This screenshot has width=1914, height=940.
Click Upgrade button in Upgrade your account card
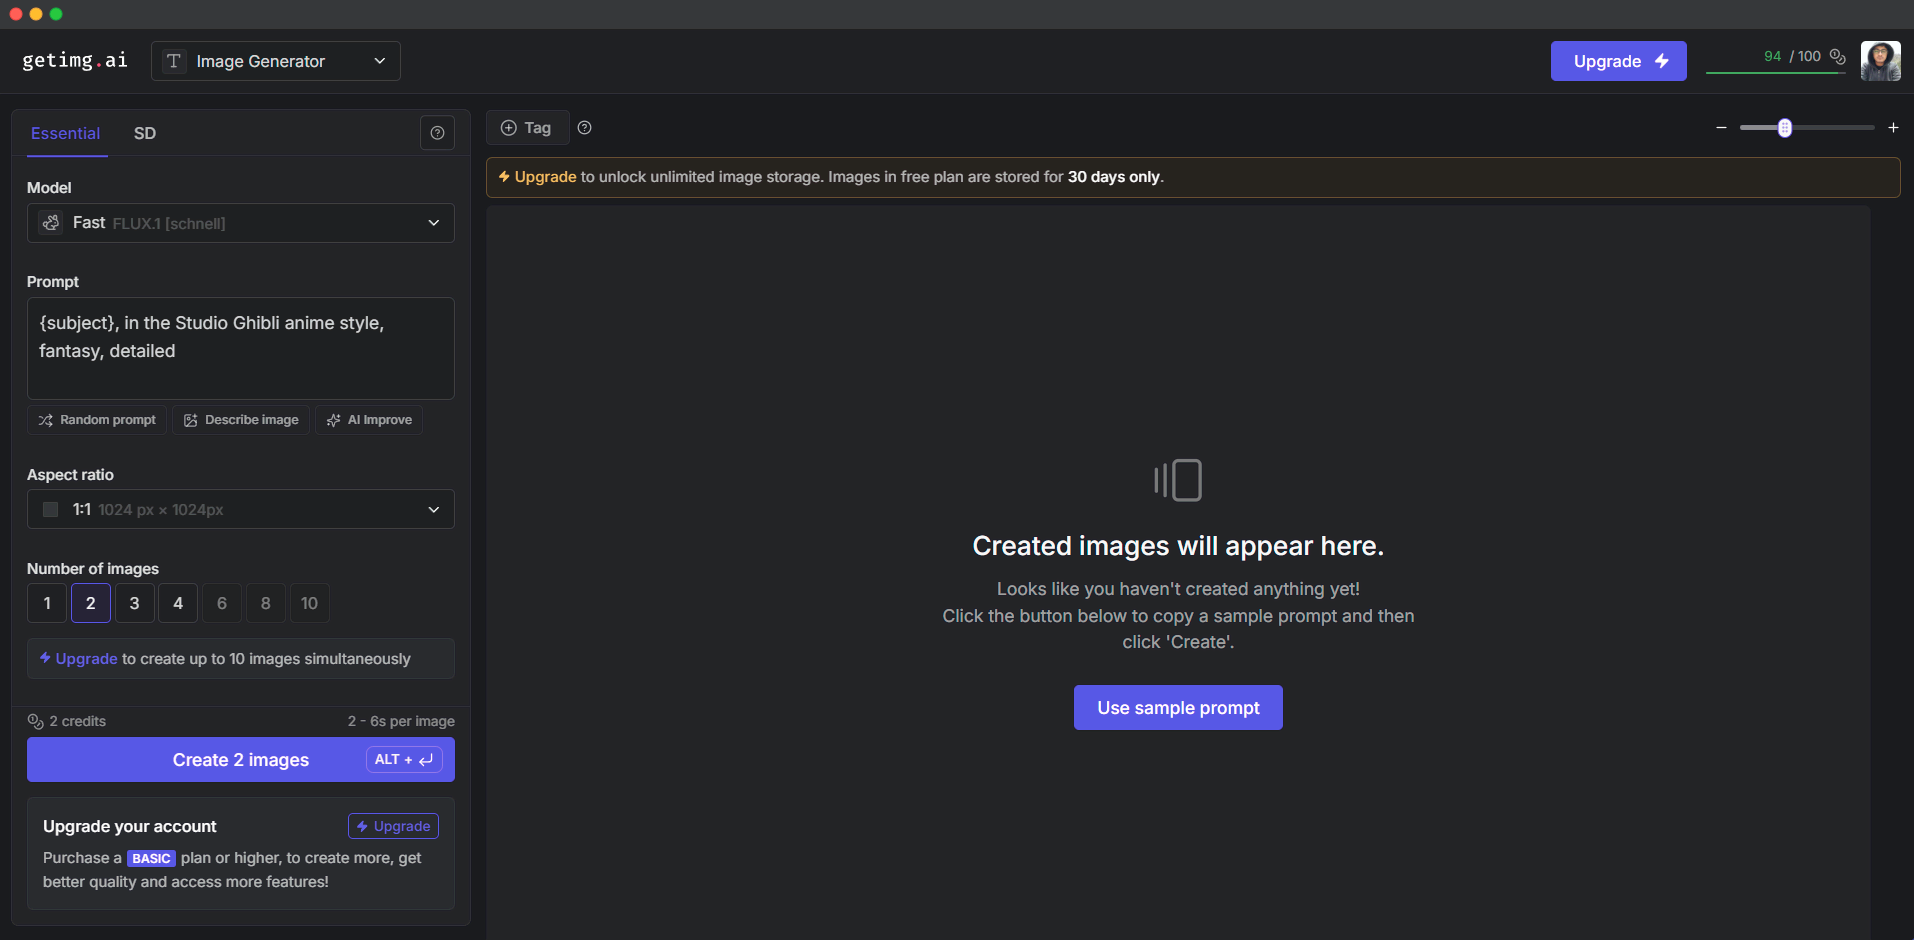click(x=393, y=826)
